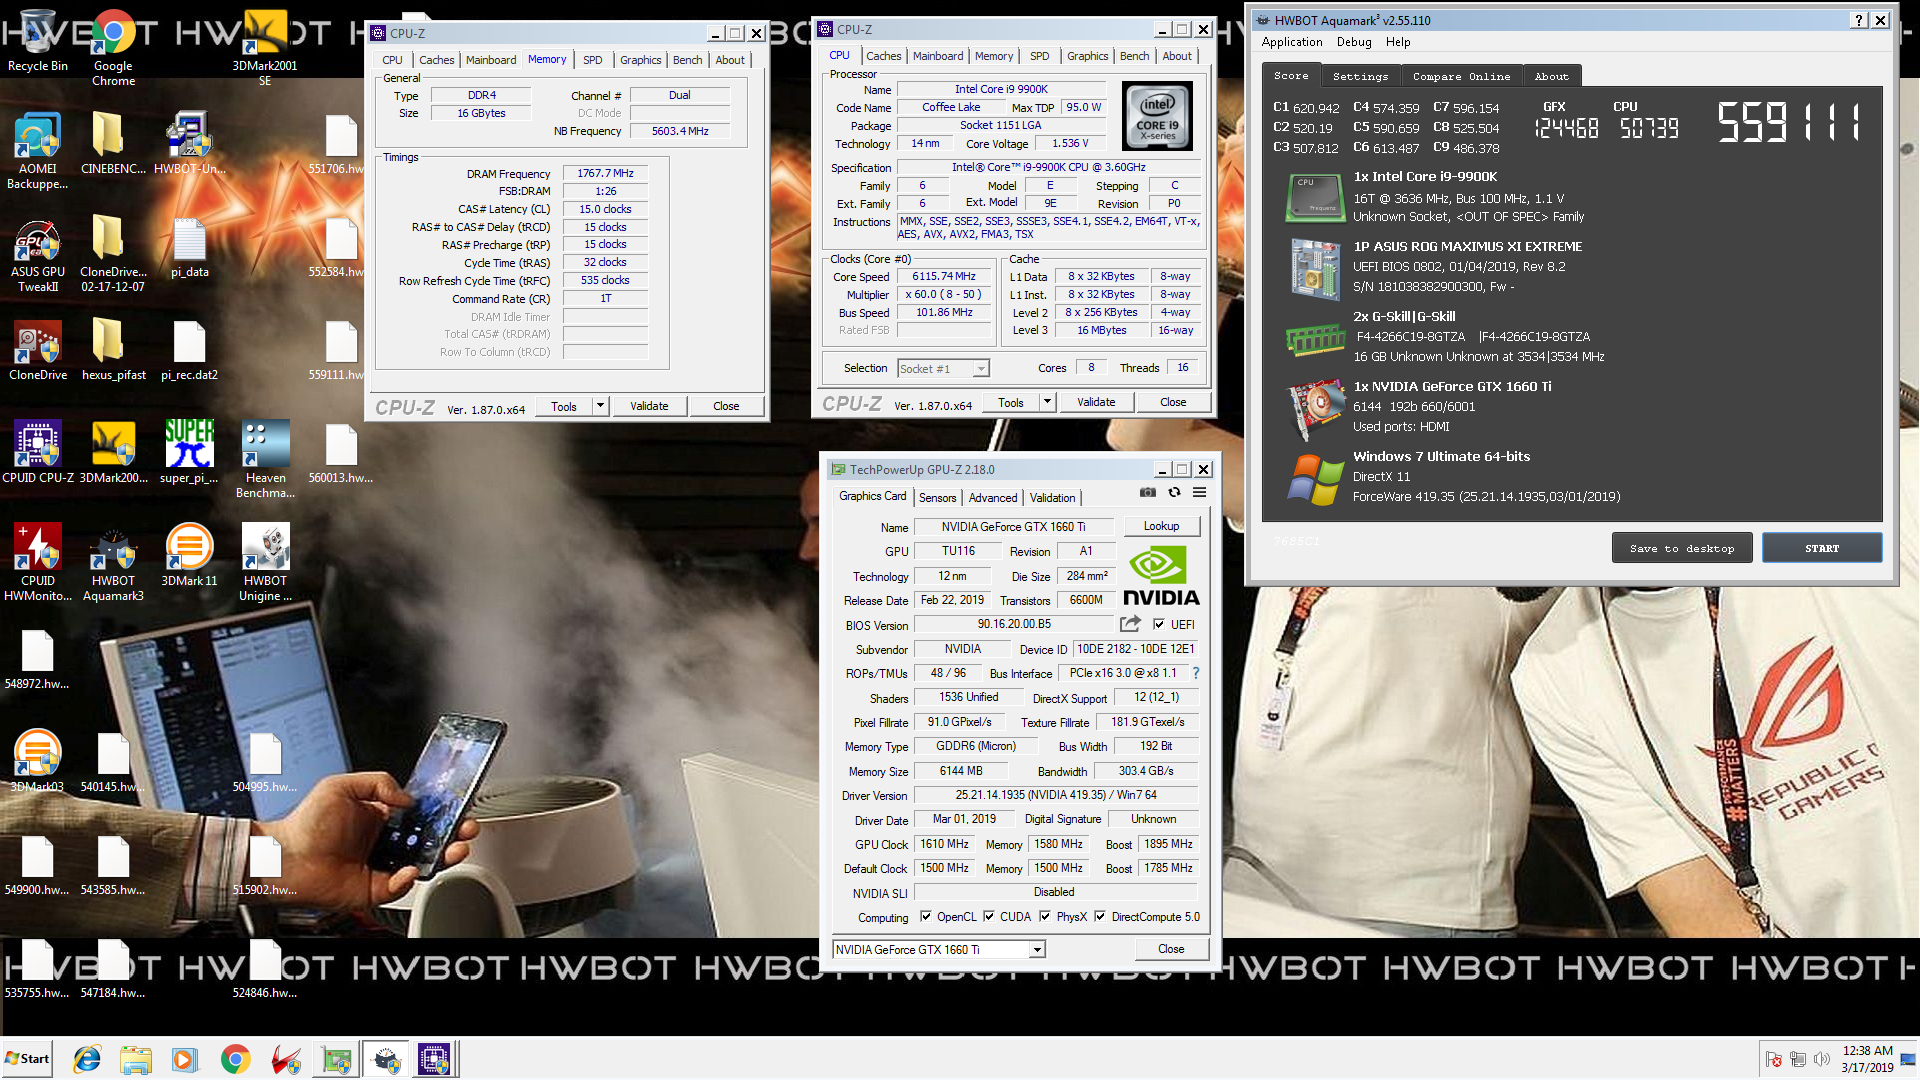Click the Windows Start button

point(28,1059)
